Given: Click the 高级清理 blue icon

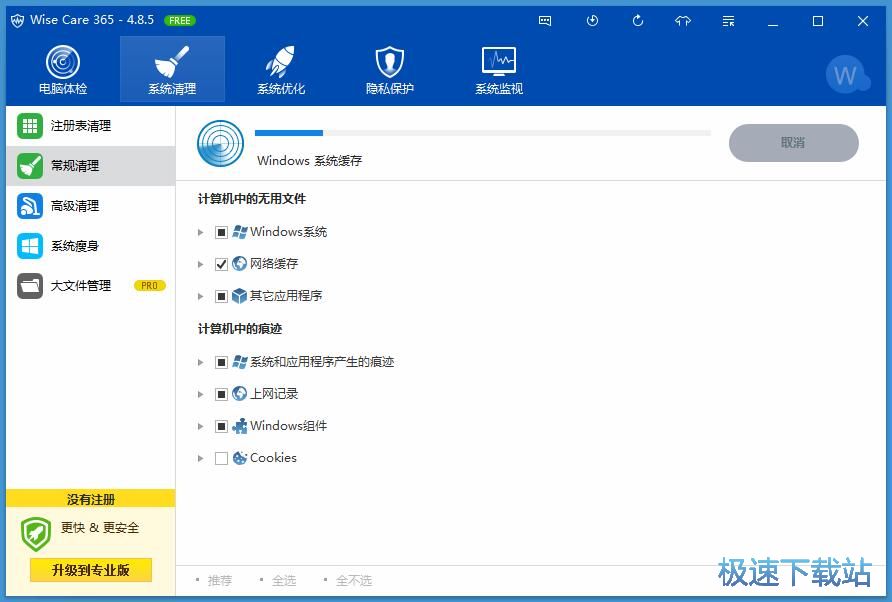Looking at the screenshot, I should (30, 205).
